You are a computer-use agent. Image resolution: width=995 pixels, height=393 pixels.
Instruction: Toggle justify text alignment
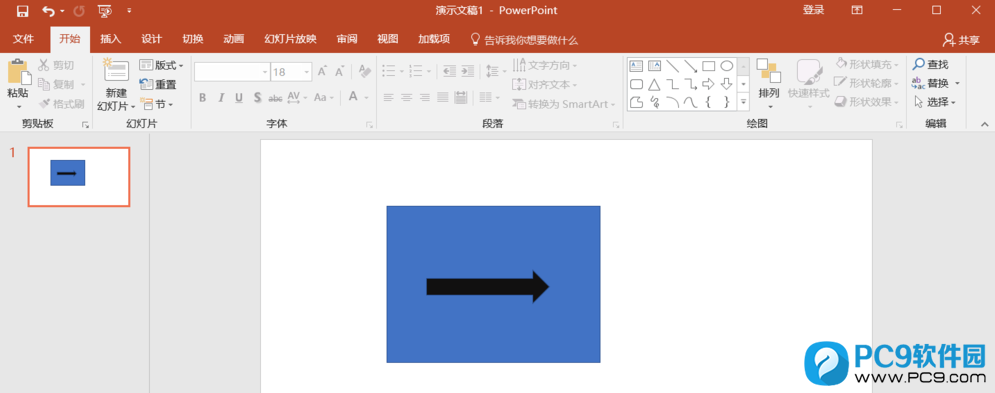(443, 98)
